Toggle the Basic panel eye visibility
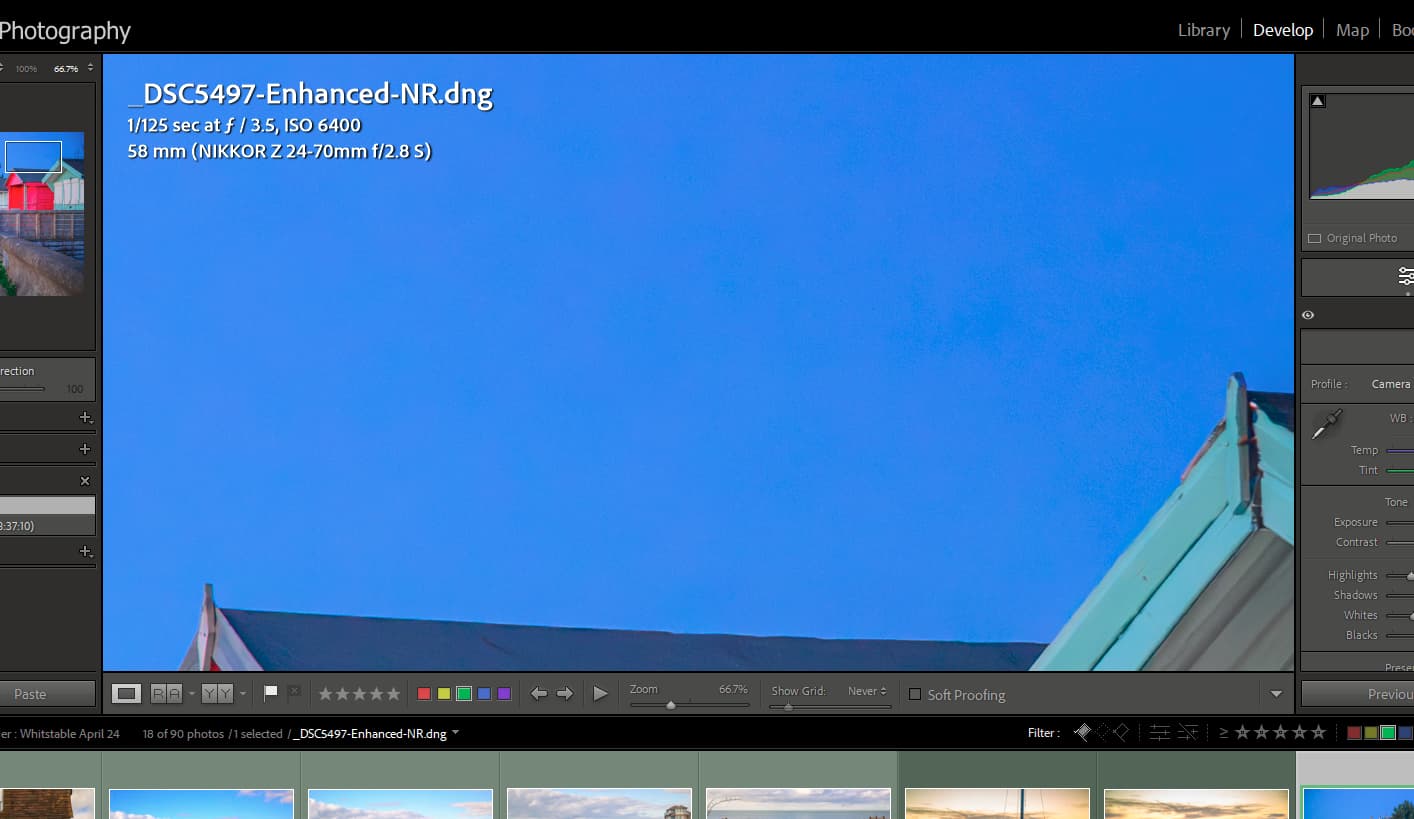The height and width of the screenshot is (819, 1414). click(1308, 315)
